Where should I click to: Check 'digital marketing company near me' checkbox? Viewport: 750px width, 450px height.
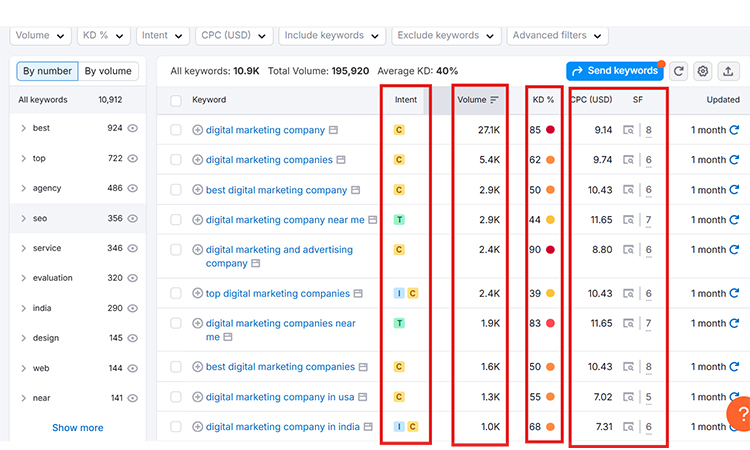coord(176,220)
